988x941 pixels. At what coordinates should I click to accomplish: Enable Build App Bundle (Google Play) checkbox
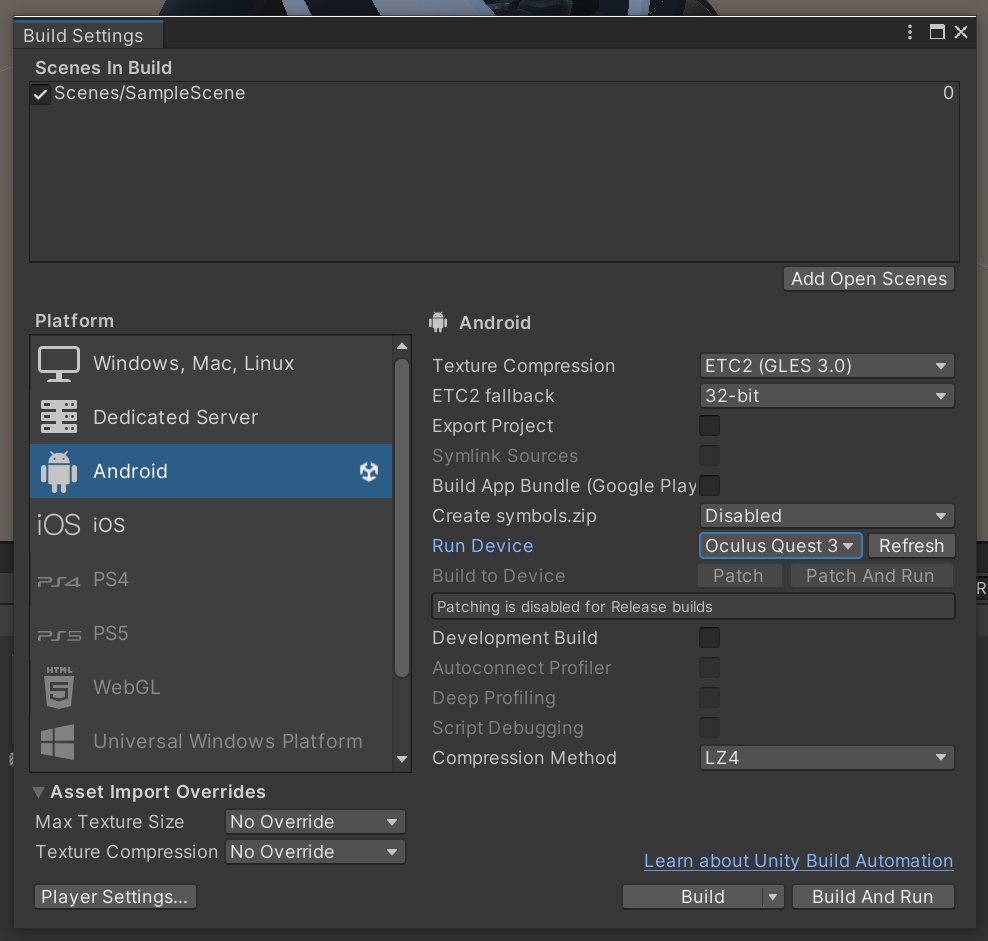pos(709,486)
